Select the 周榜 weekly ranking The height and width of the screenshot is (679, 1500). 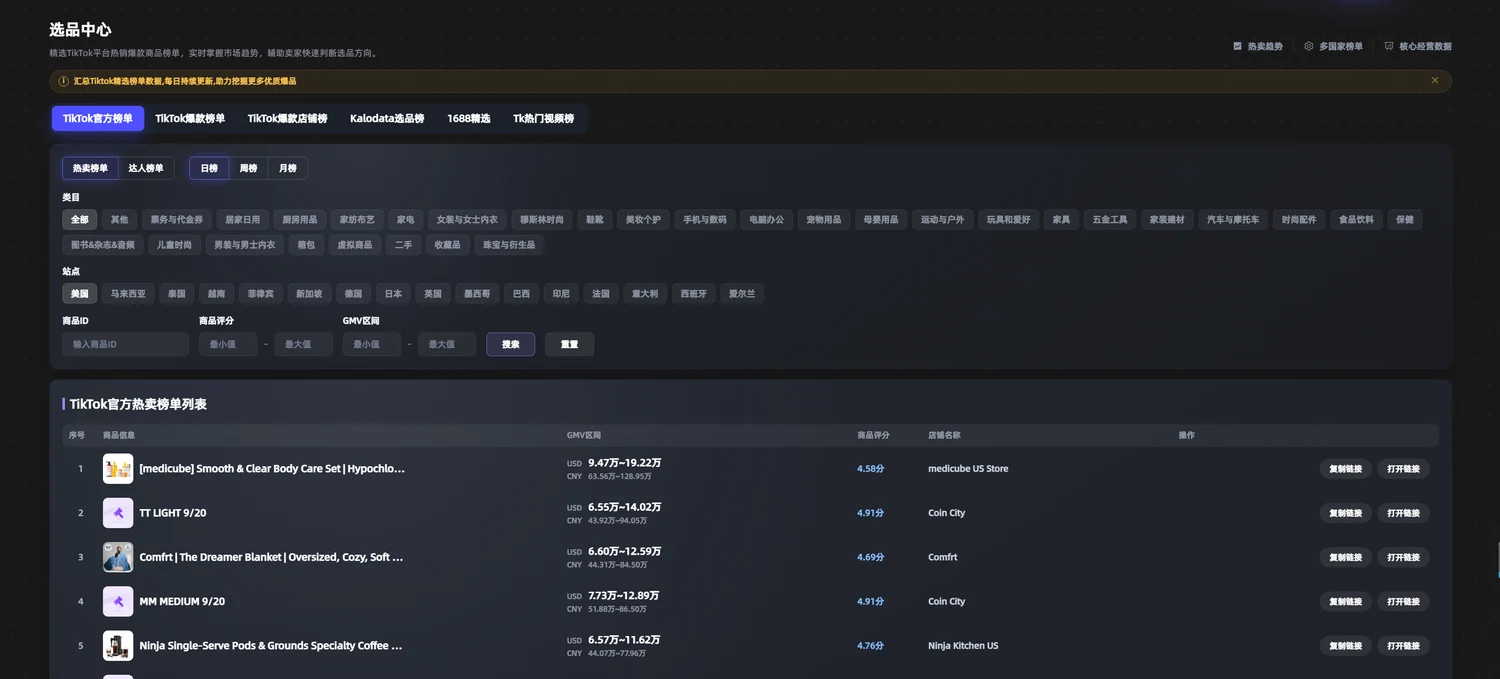(248, 168)
